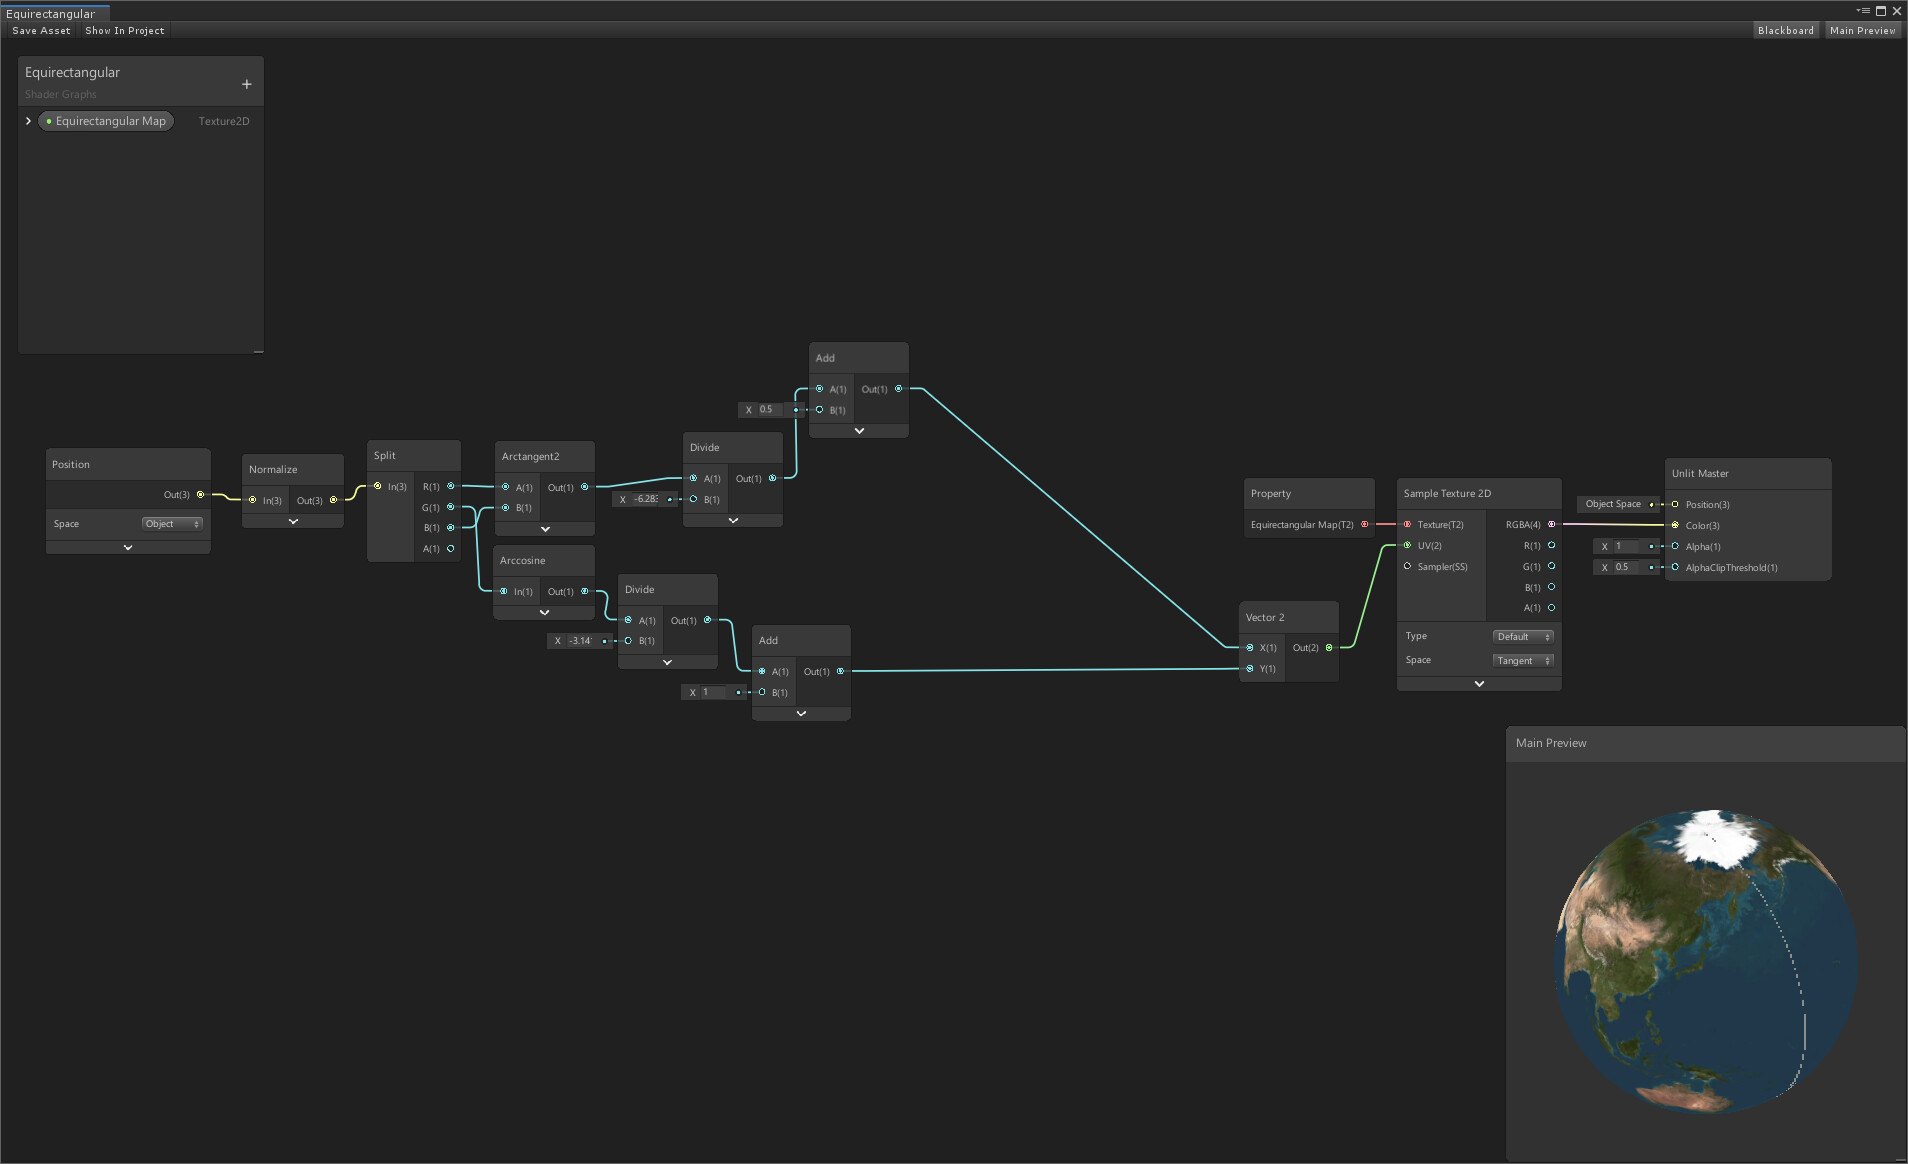Select the Out(3) output port on the Position node
Viewport: 1908px width, 1164px height.
click(198, 494)
